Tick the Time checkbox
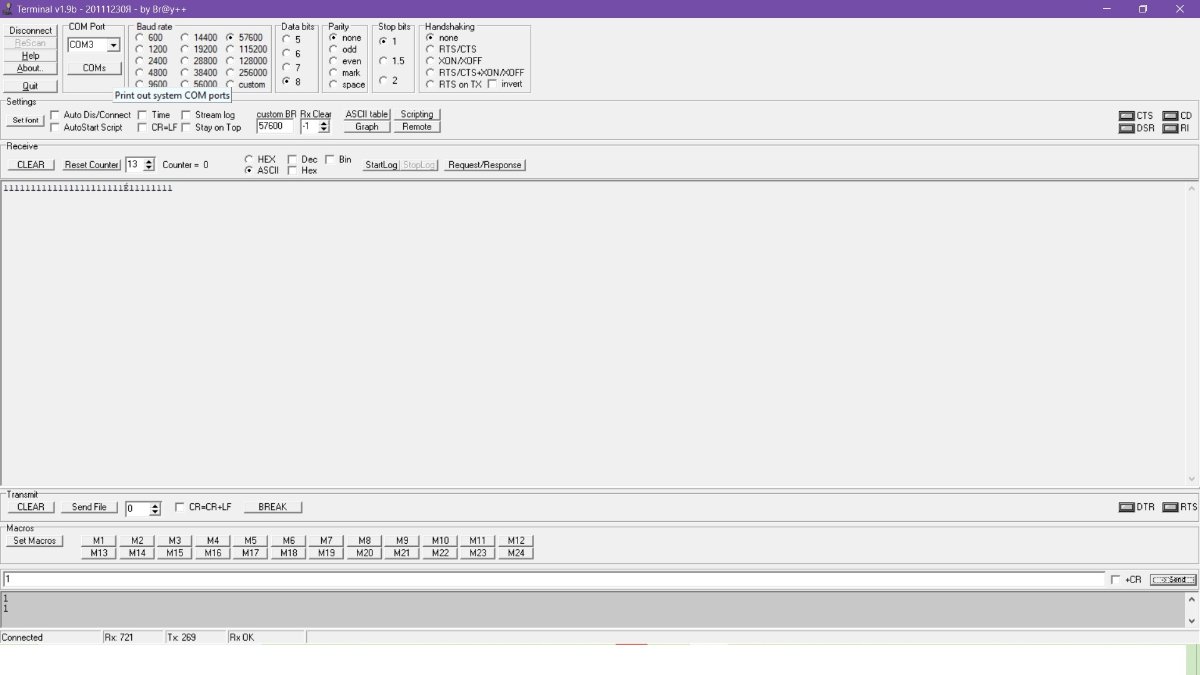This screenshot has width=1200, height=675. point(142,115)
